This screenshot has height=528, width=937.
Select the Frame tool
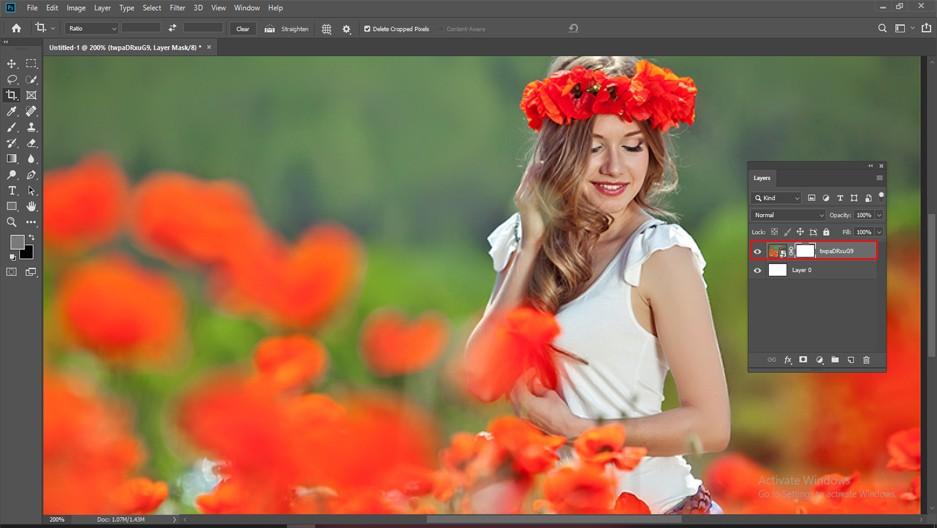tap(31, 95)
